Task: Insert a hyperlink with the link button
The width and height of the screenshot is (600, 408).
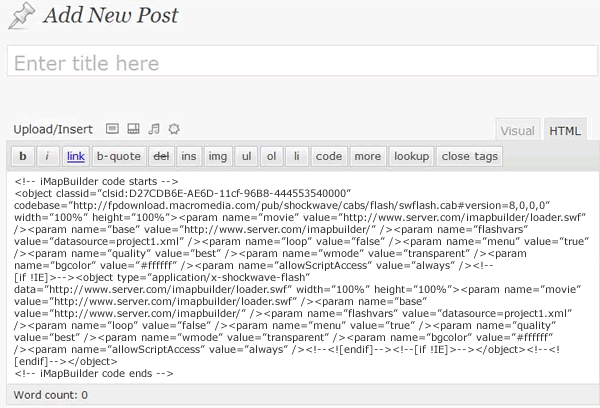Action: click(76, 156)
